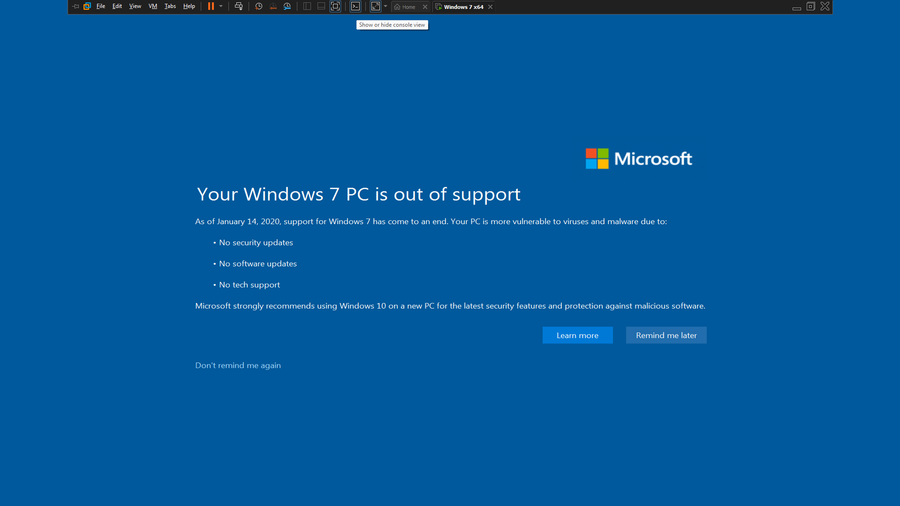The height and width of the screenshot is (506, 900).
Task: Click the Don't remind me again link
Action: [x=238, y=365]
